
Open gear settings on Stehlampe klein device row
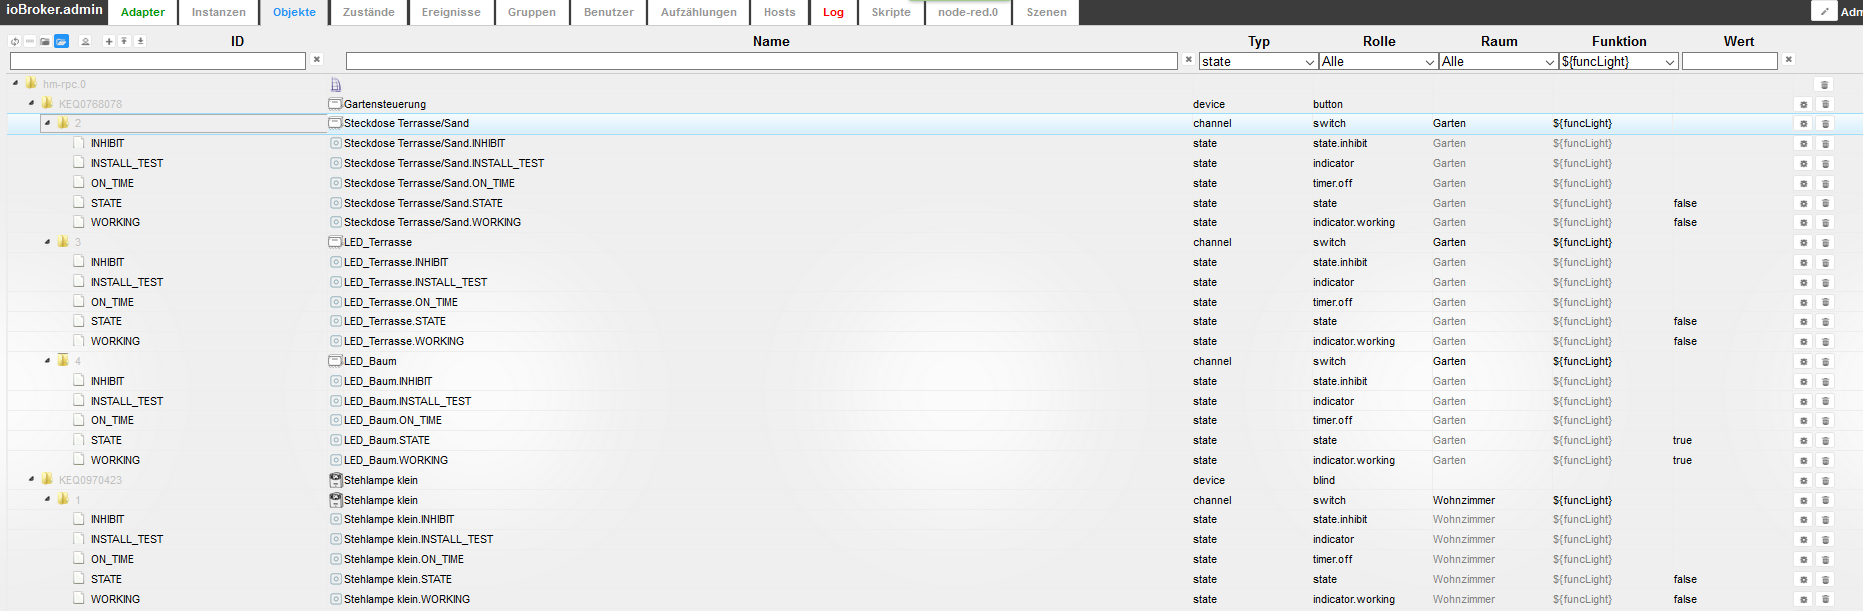[x=1804, y=481]
